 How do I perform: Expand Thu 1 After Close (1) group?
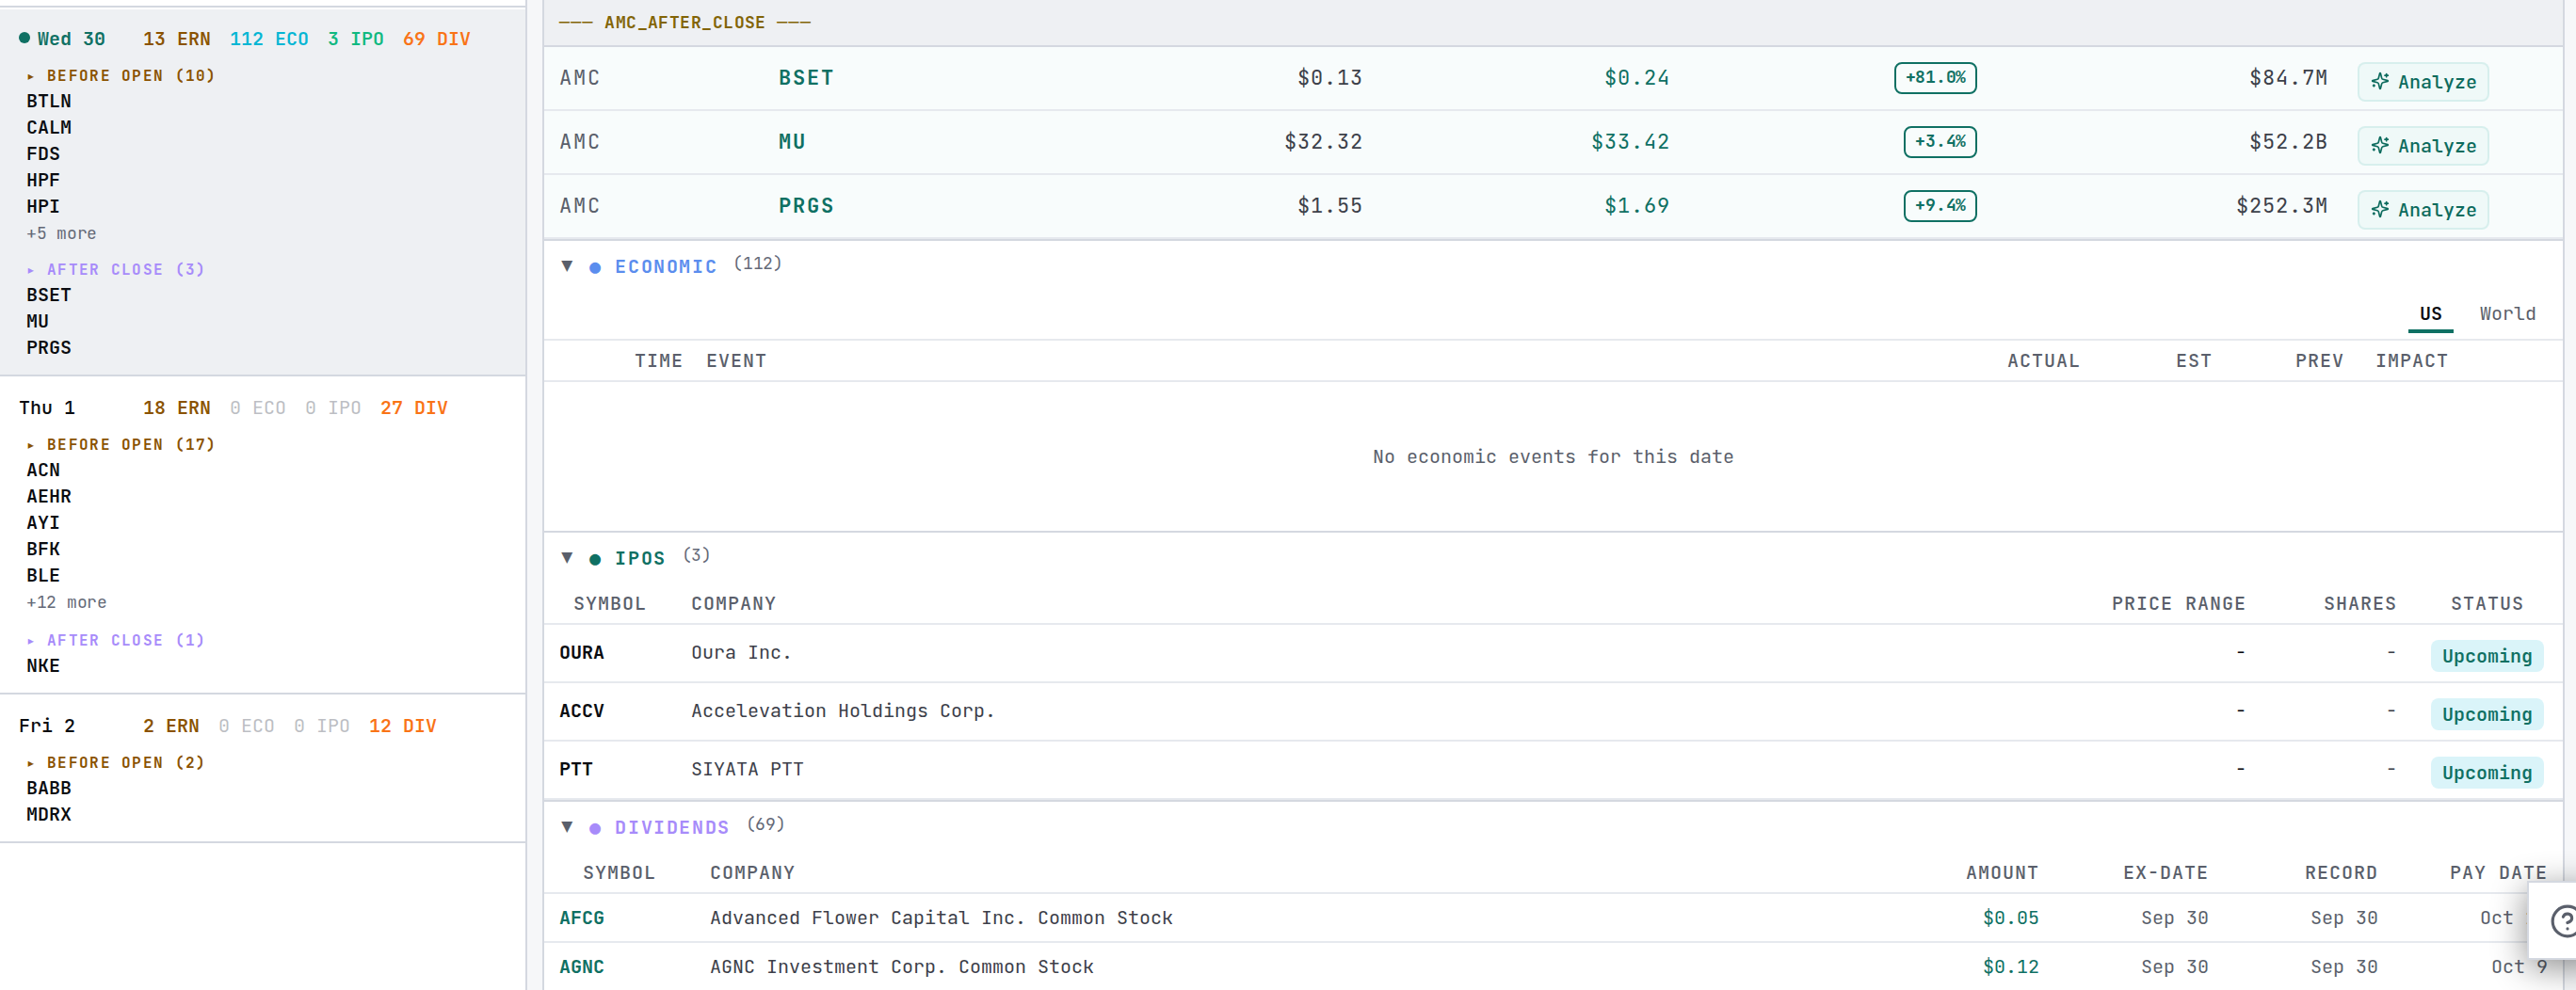115,640
